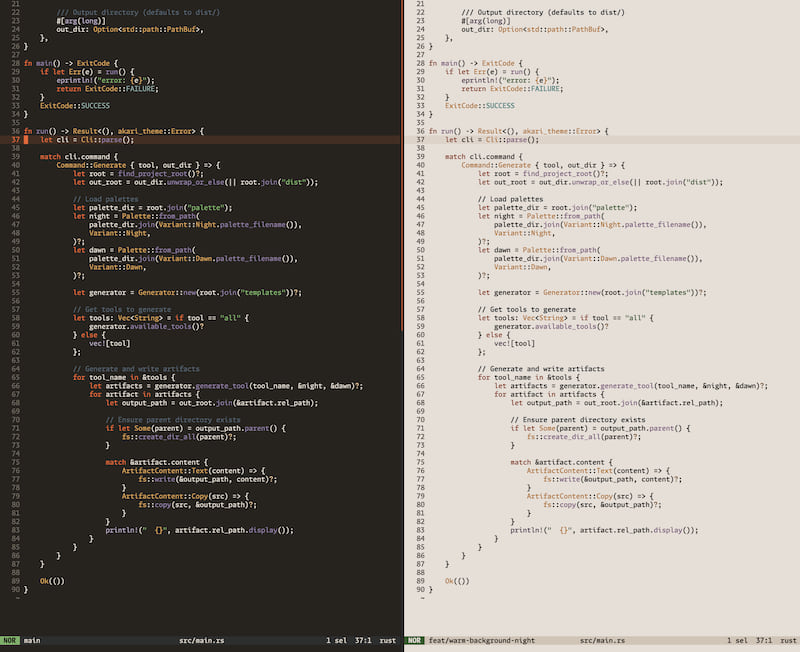Click '37:1' cursor position in light pane
The image size is (800, 652).
(x=763, y=640)
